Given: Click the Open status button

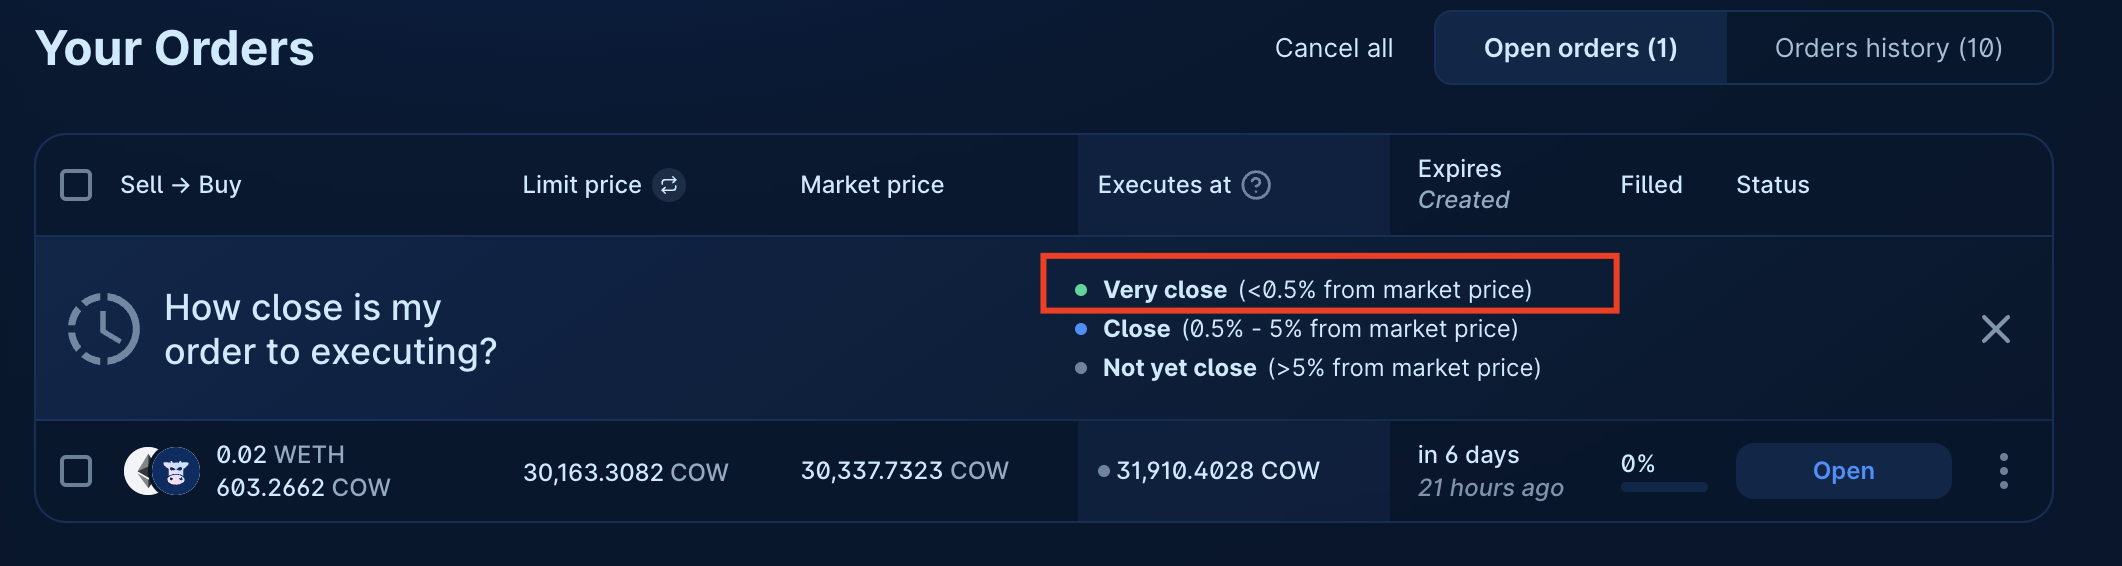Looking at the screenshot, I should coord(1843,471).
